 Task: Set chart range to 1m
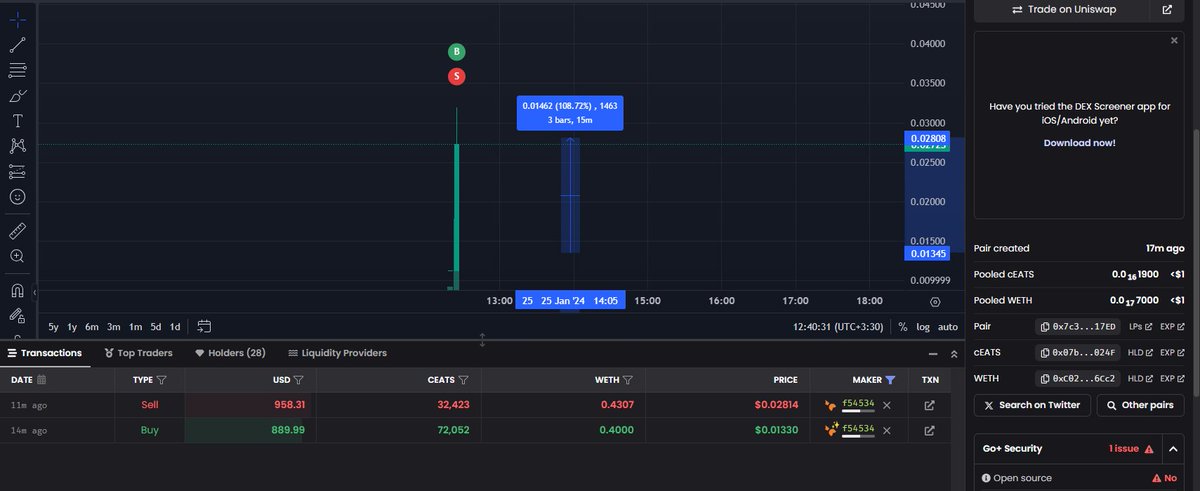(135, 326)
